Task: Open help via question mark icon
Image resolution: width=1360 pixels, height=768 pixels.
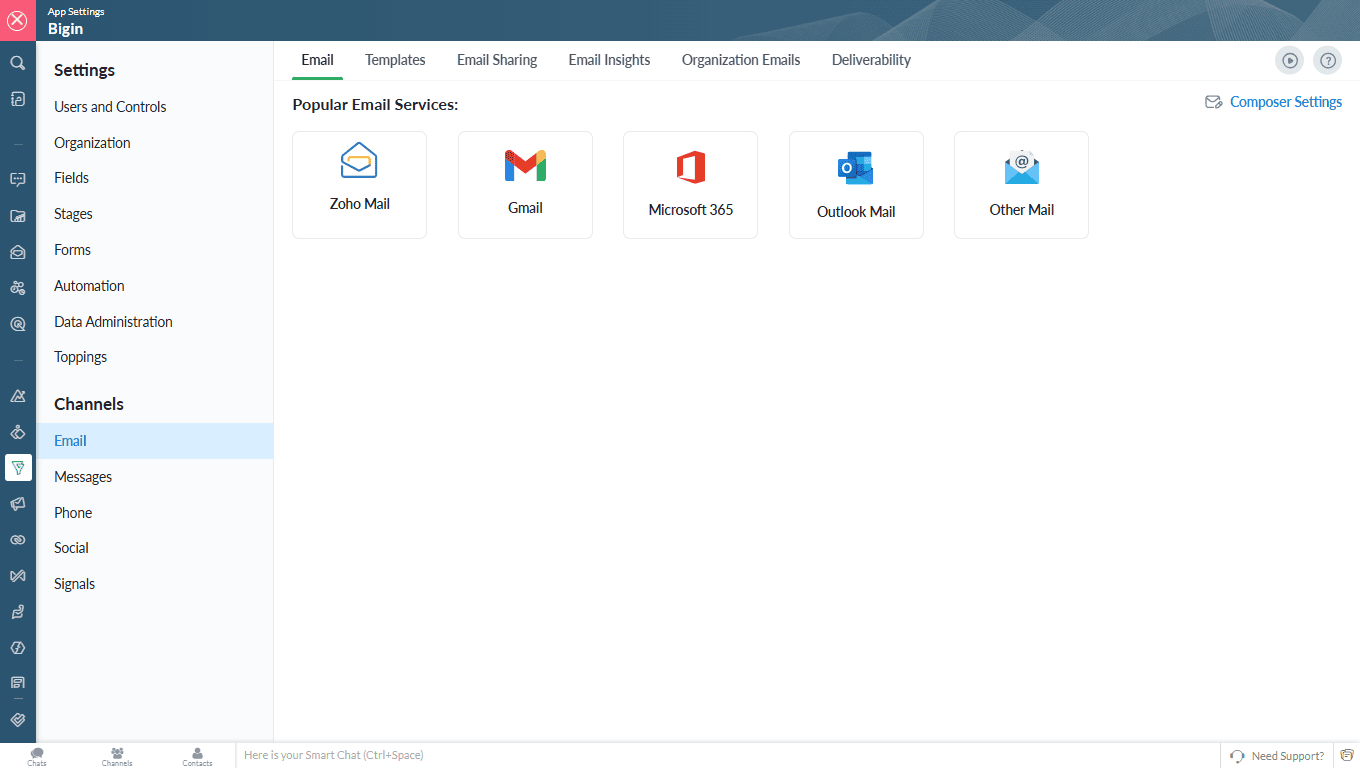Action: pyautogui.click(x=1327, y=60)
